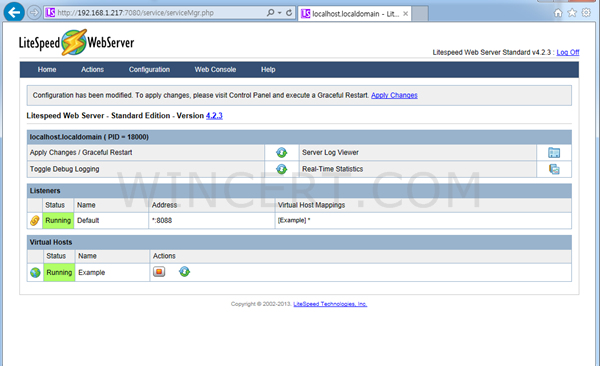Image resolution: width=600 pixels, height=366 pixels.
Task: Open the address bar dropdown arrow
Action: point(280,13)
